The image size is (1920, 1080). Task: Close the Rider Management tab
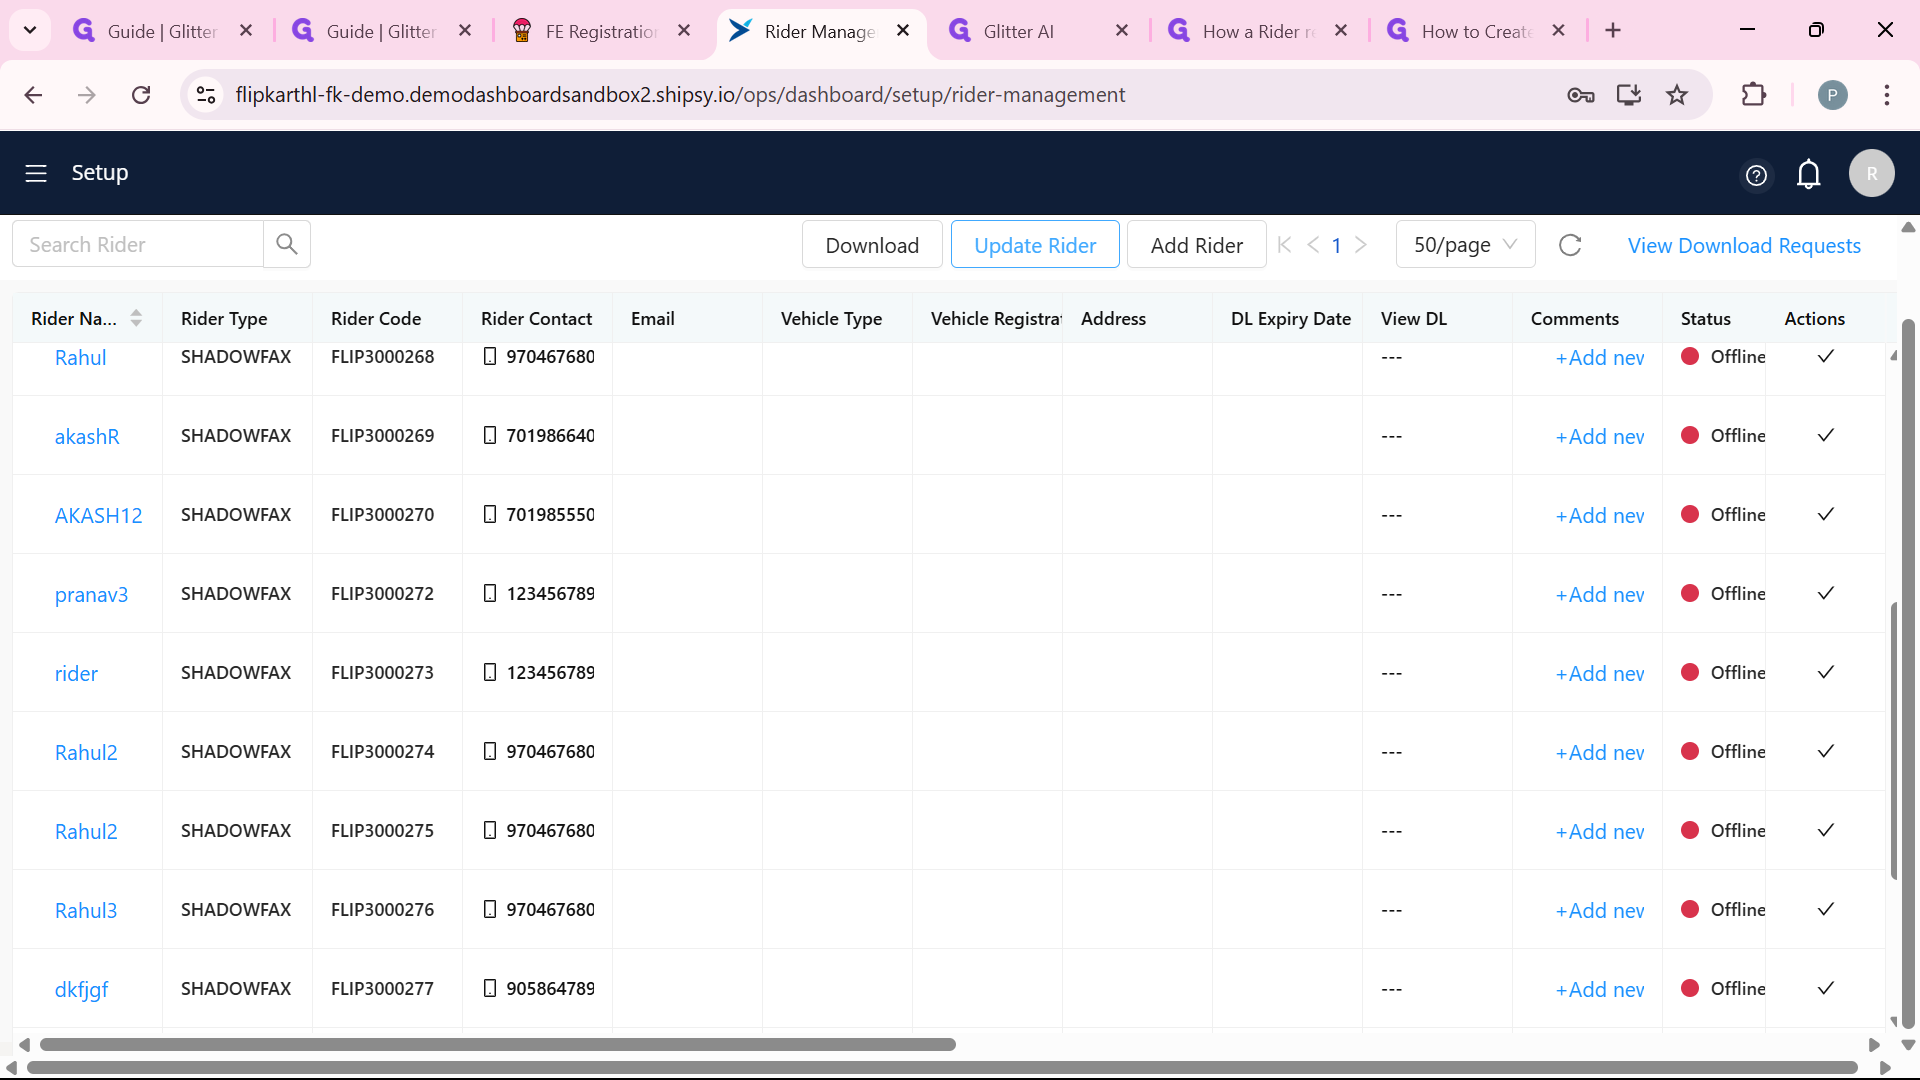[903, 31]
